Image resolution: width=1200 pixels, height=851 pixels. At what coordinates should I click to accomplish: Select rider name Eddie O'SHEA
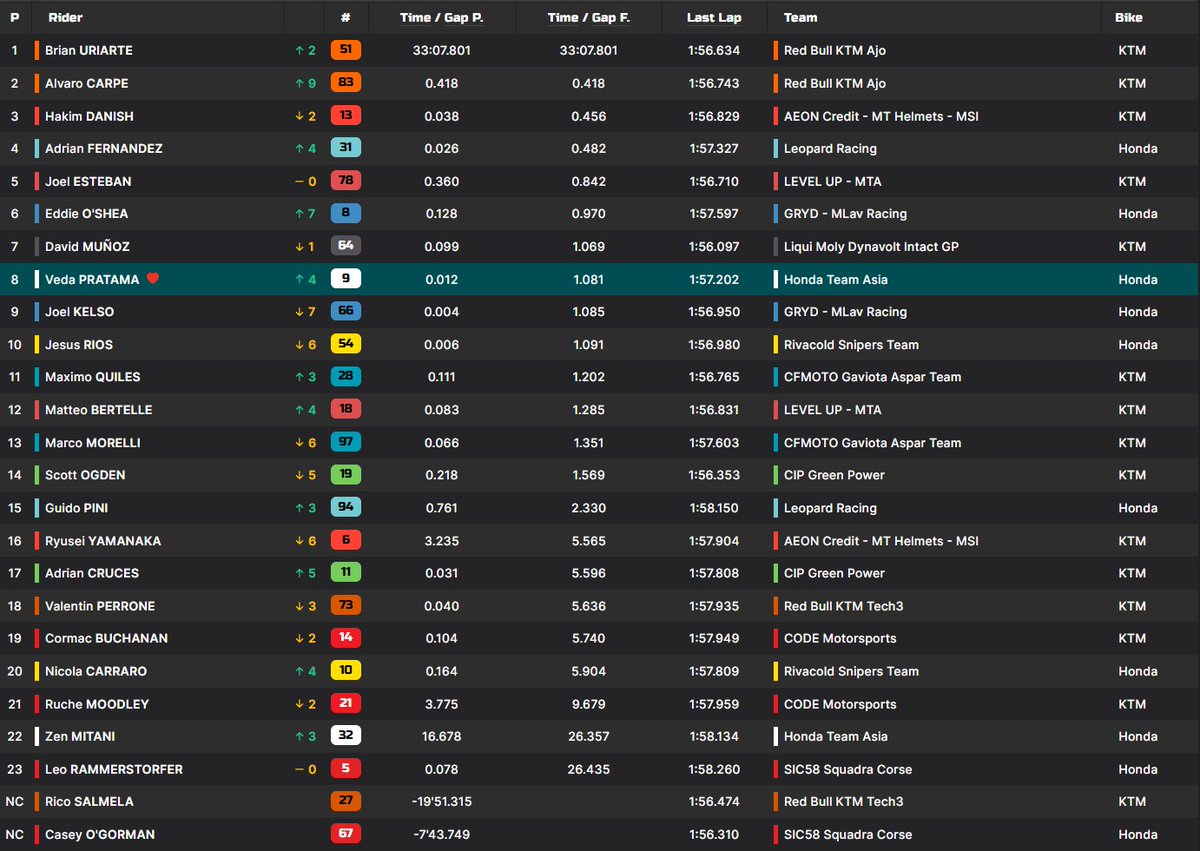pos(87,213)
